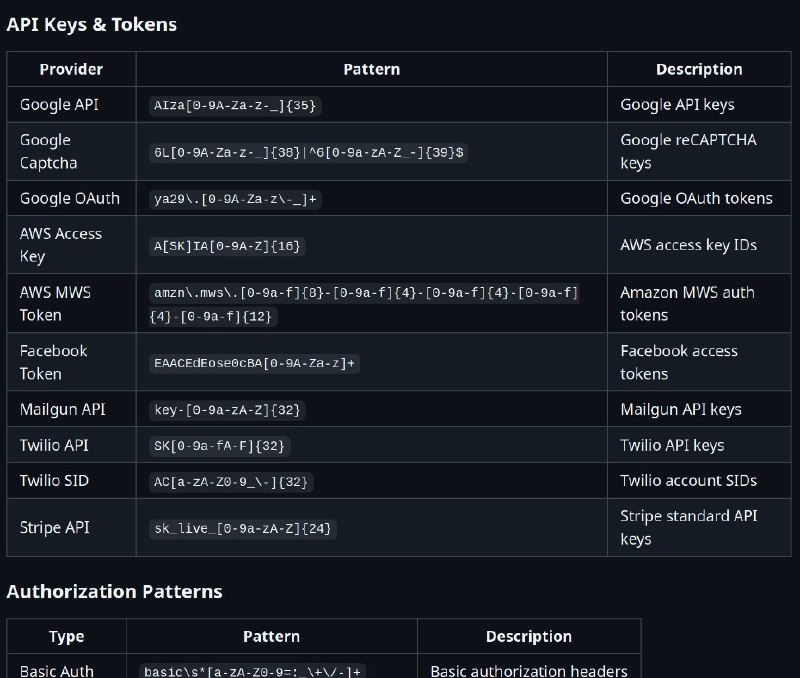Click the "Description" header in the Authorization Patterns table
800x678 pixels.
(529, 637)
